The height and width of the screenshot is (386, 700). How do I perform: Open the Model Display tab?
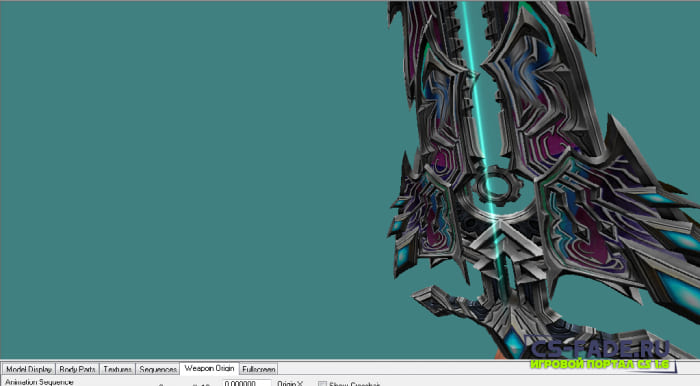coord(29,369)
